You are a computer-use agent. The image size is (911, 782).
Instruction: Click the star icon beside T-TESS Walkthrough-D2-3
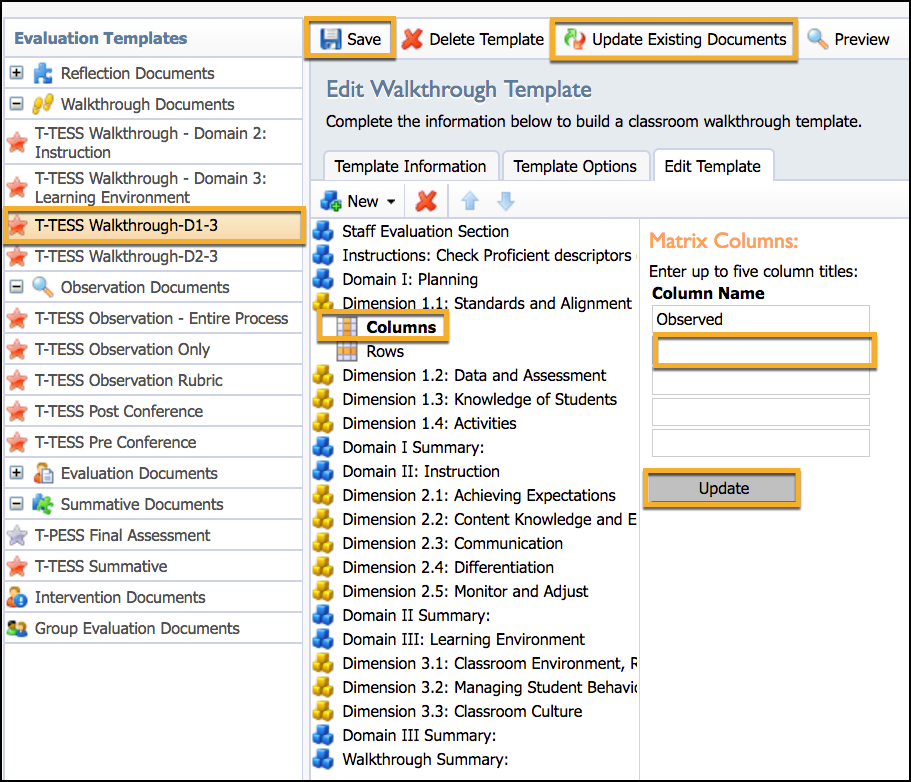(x=17, y=256)
